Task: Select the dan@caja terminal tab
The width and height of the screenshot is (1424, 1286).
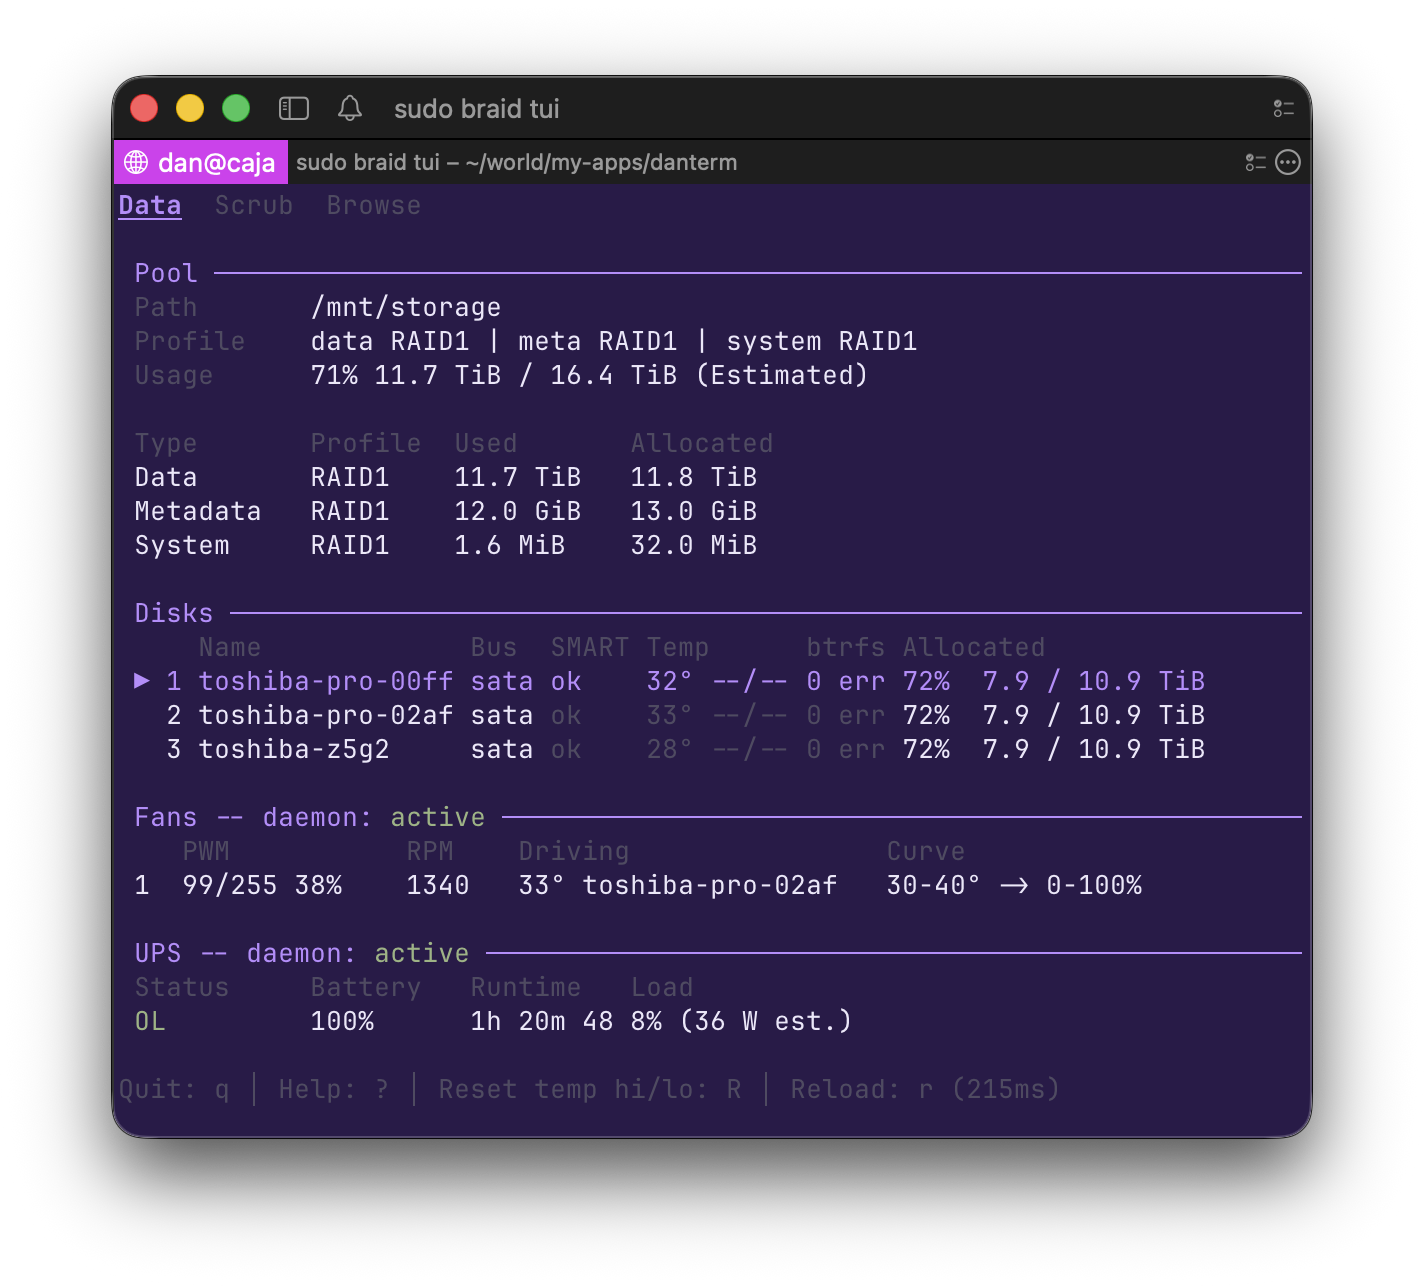Action: 201,162
